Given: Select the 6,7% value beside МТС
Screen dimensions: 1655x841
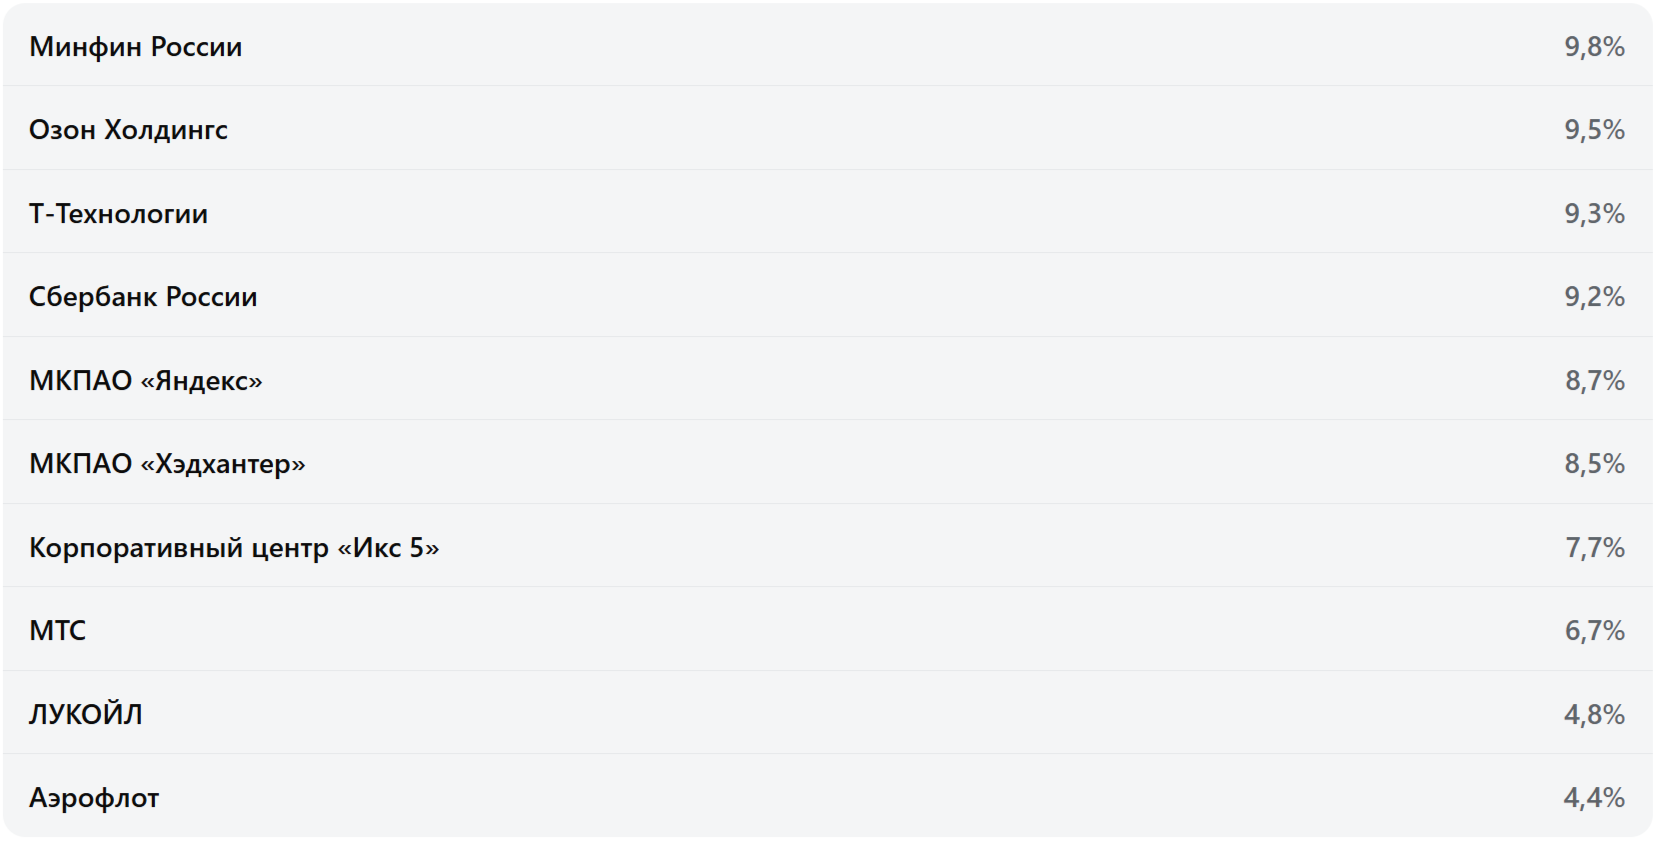Looking at the screenshot, I should click(1594, 631).
